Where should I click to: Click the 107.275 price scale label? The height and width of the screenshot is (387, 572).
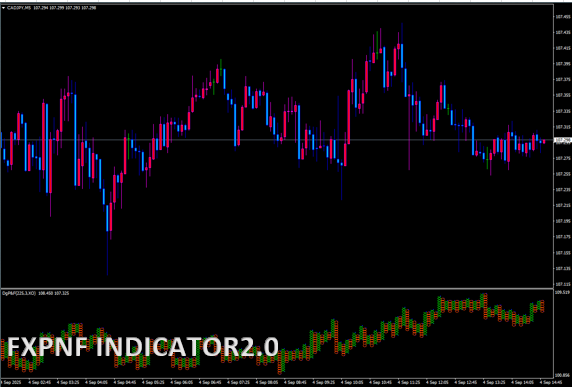pyautogui.click(x=562, y=158)
